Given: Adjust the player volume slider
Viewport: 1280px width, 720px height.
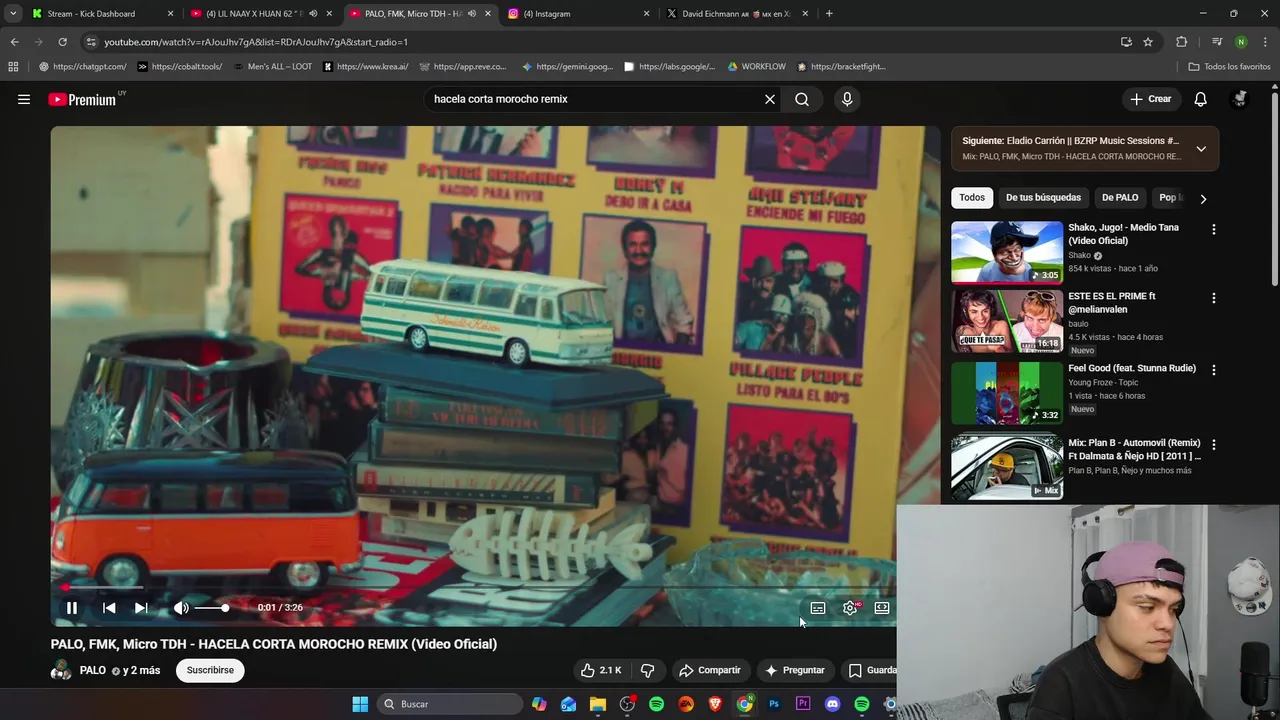Looking at the screenshot, I should 211,608.
